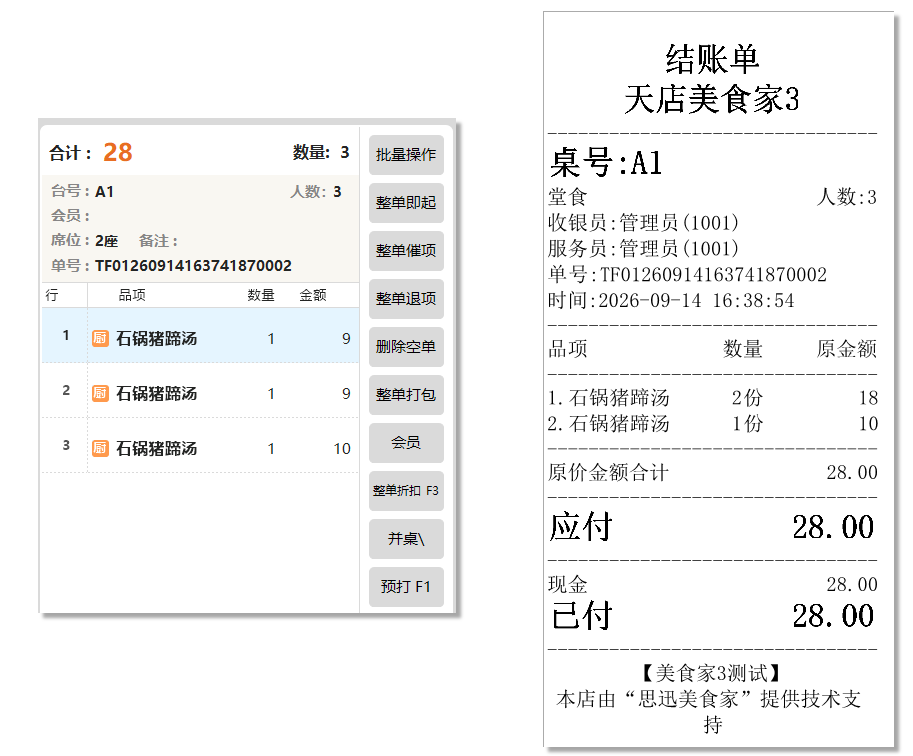
Task: Click the store name 天店美食家3 on receipt
Action: tap(712, 99)
